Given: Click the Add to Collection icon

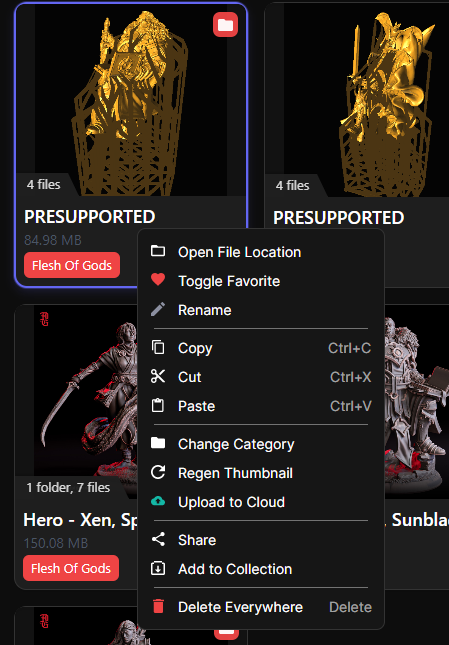Looking at the screenshot, I should pyautogui.click(x=158, y=569).
